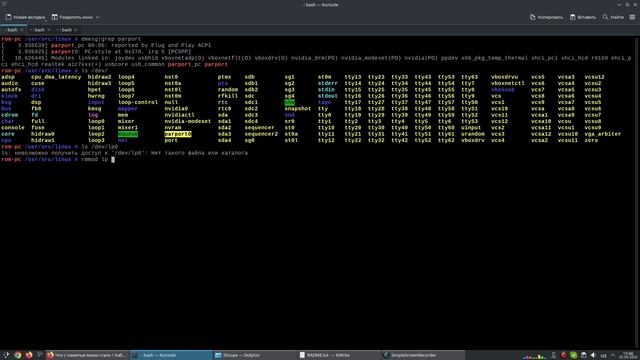Click the 'vga_arbiter' device name
640x360 pixels.
[602, 134]
